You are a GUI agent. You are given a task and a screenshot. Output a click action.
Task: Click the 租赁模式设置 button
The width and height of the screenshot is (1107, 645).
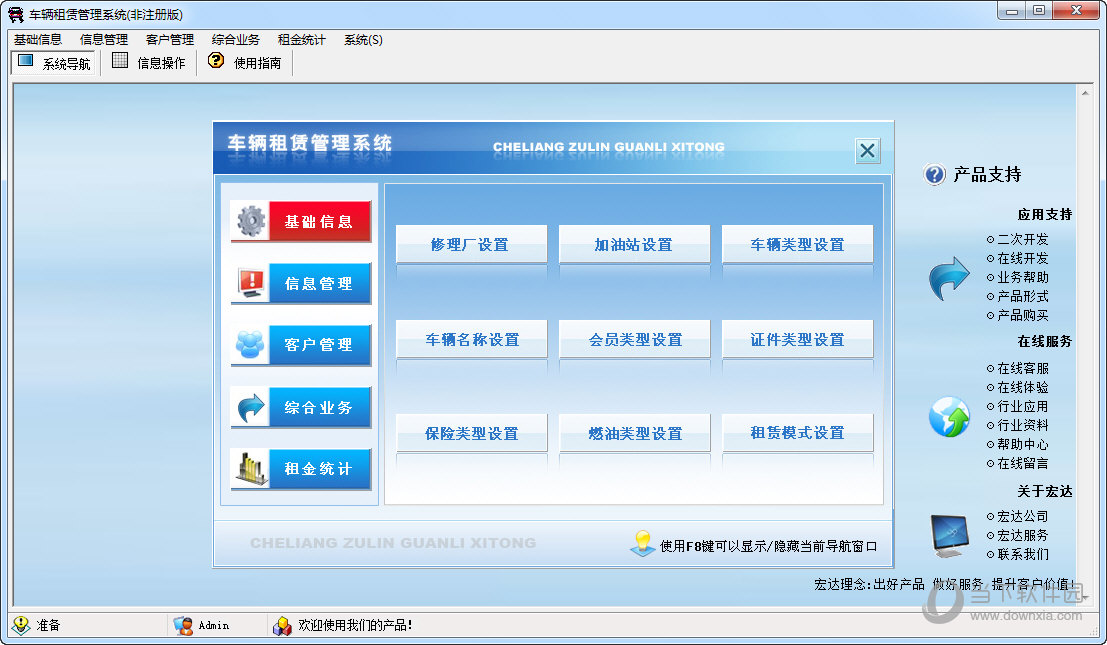tap(797, 433)
